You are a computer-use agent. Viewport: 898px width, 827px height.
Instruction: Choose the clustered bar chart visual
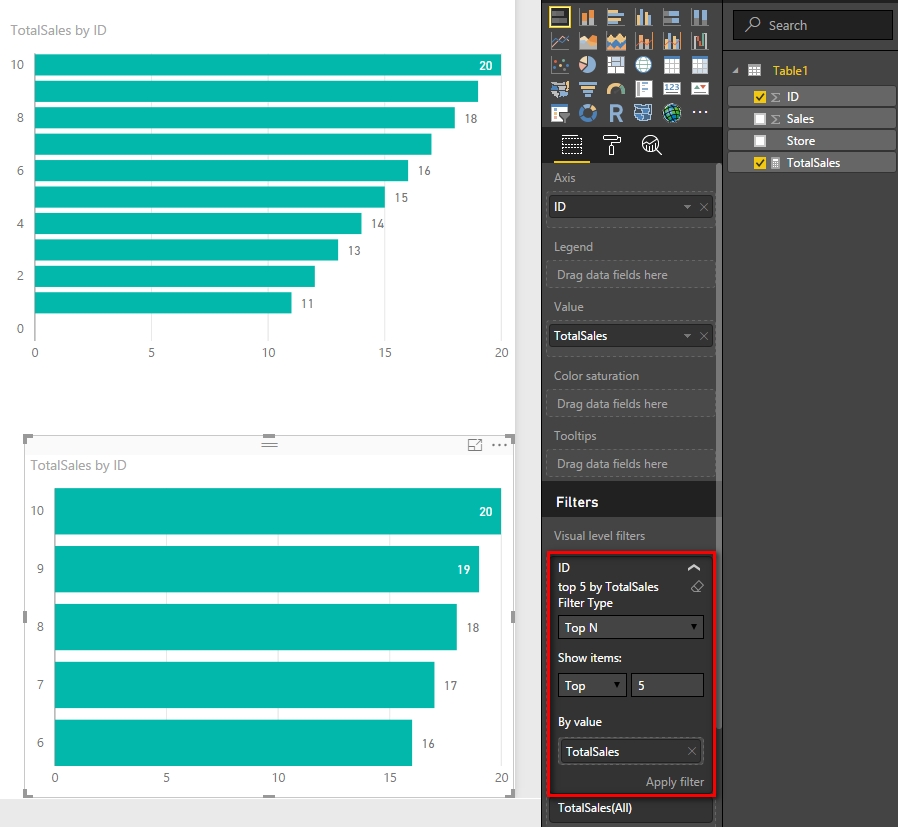616,17
